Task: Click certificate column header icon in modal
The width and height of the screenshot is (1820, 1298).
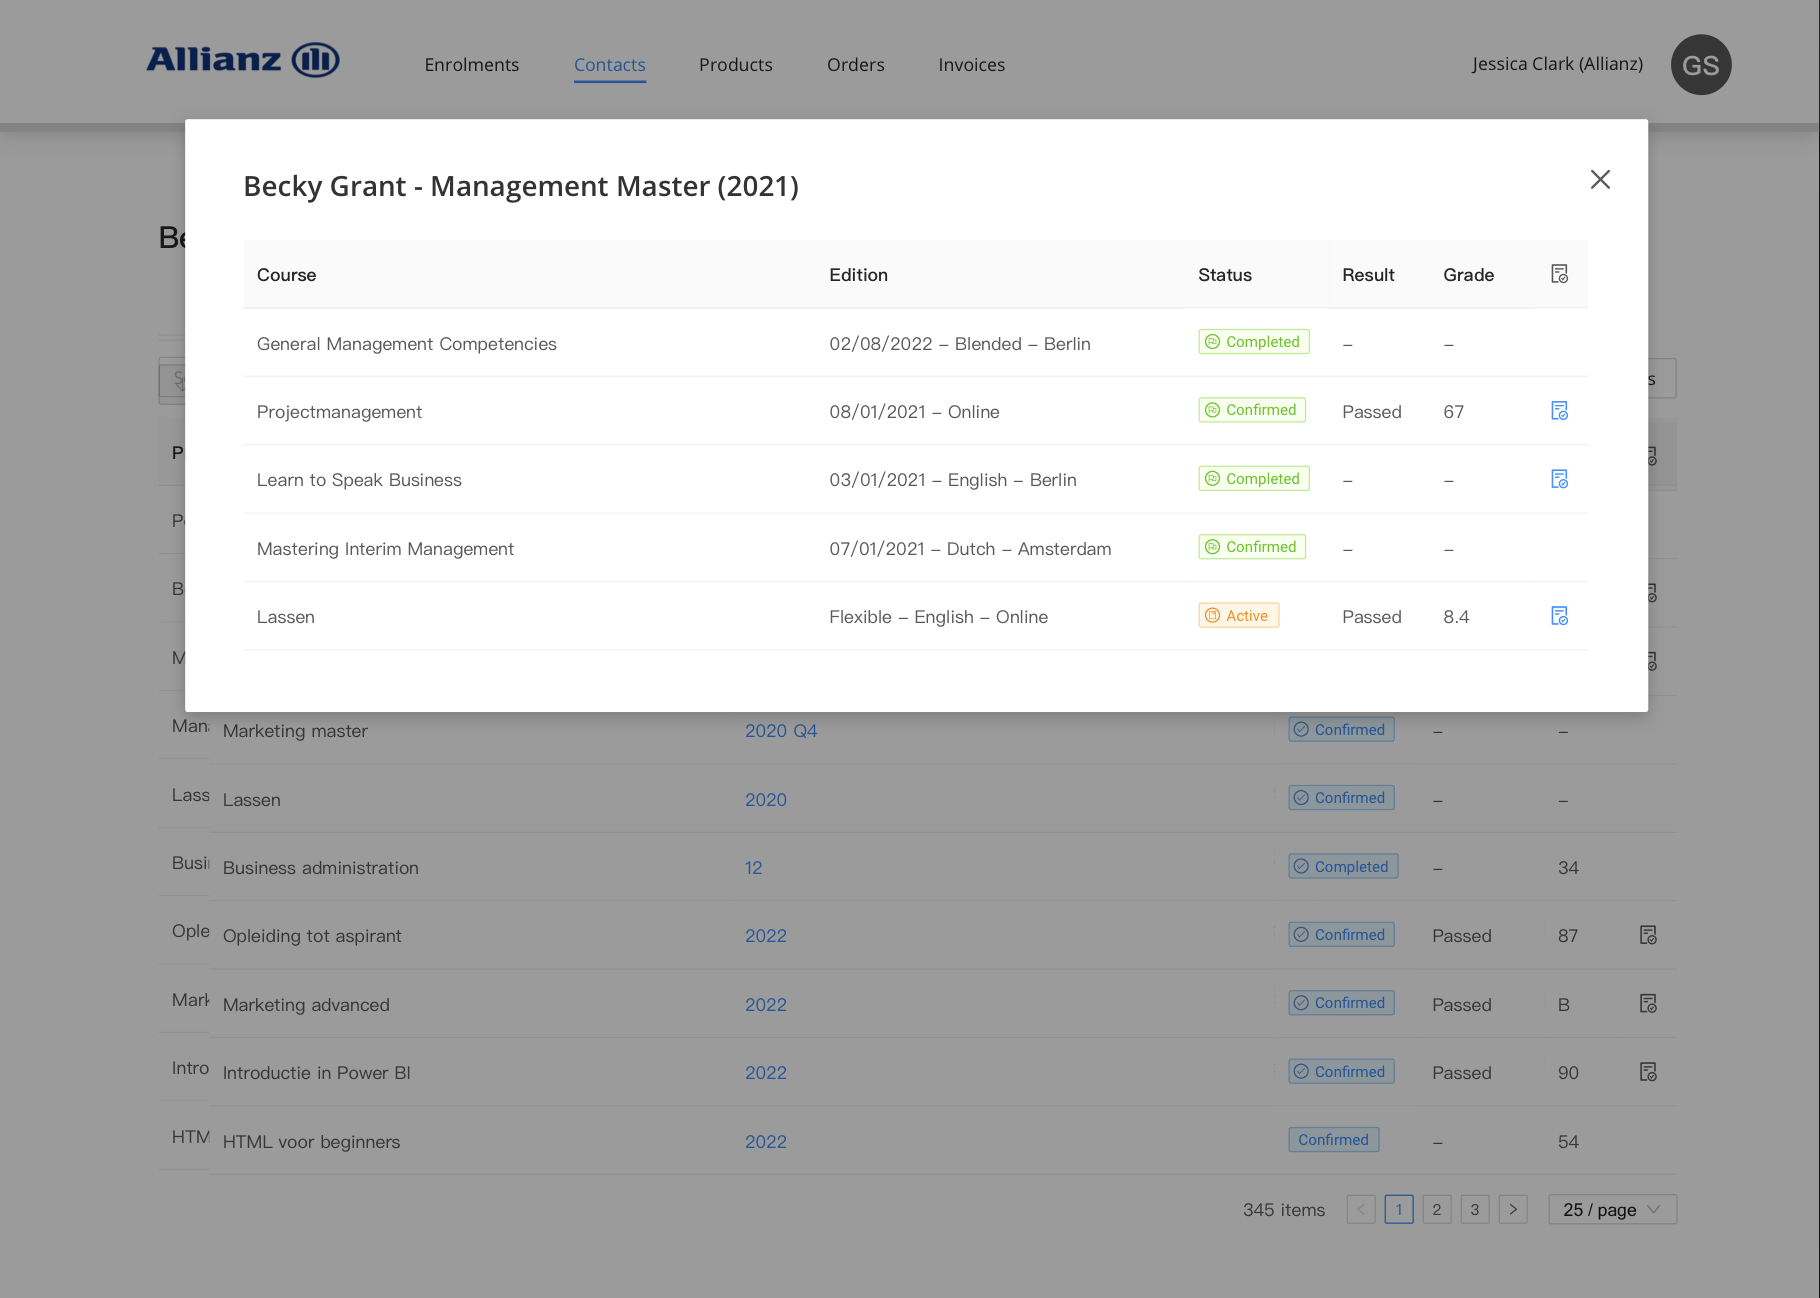Action: [x=1559, y=274]
